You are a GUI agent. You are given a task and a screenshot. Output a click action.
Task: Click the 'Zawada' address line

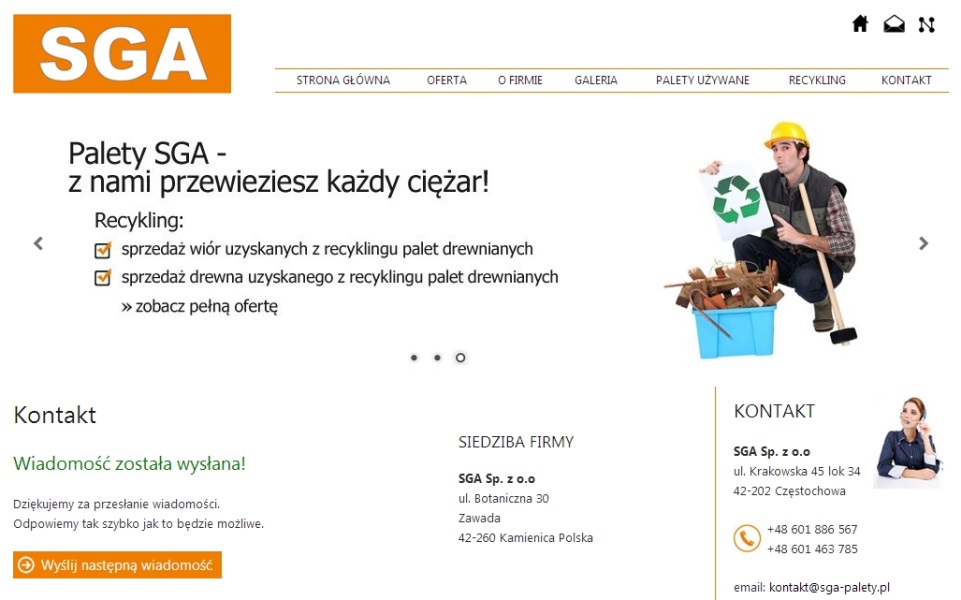[x=479, y=518]
